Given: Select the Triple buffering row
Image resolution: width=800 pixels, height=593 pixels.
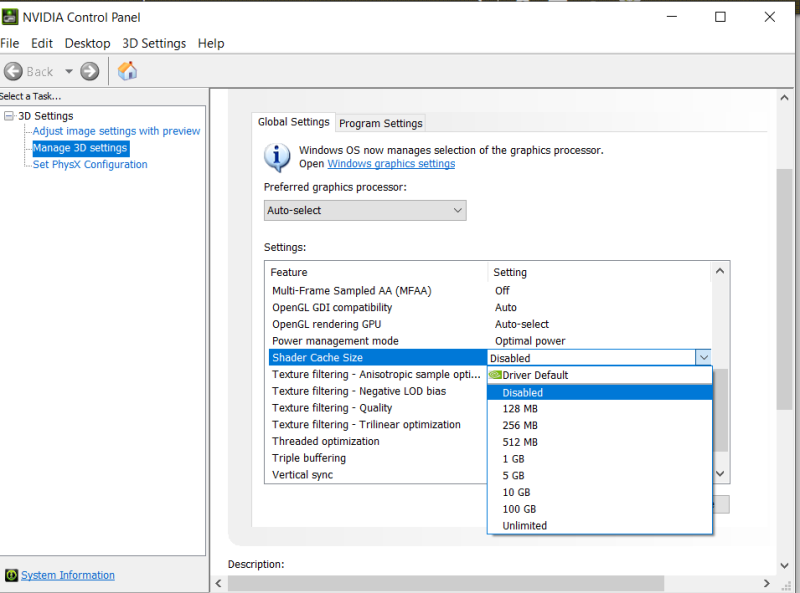Looking at the screenshot, I should point(378,458).
